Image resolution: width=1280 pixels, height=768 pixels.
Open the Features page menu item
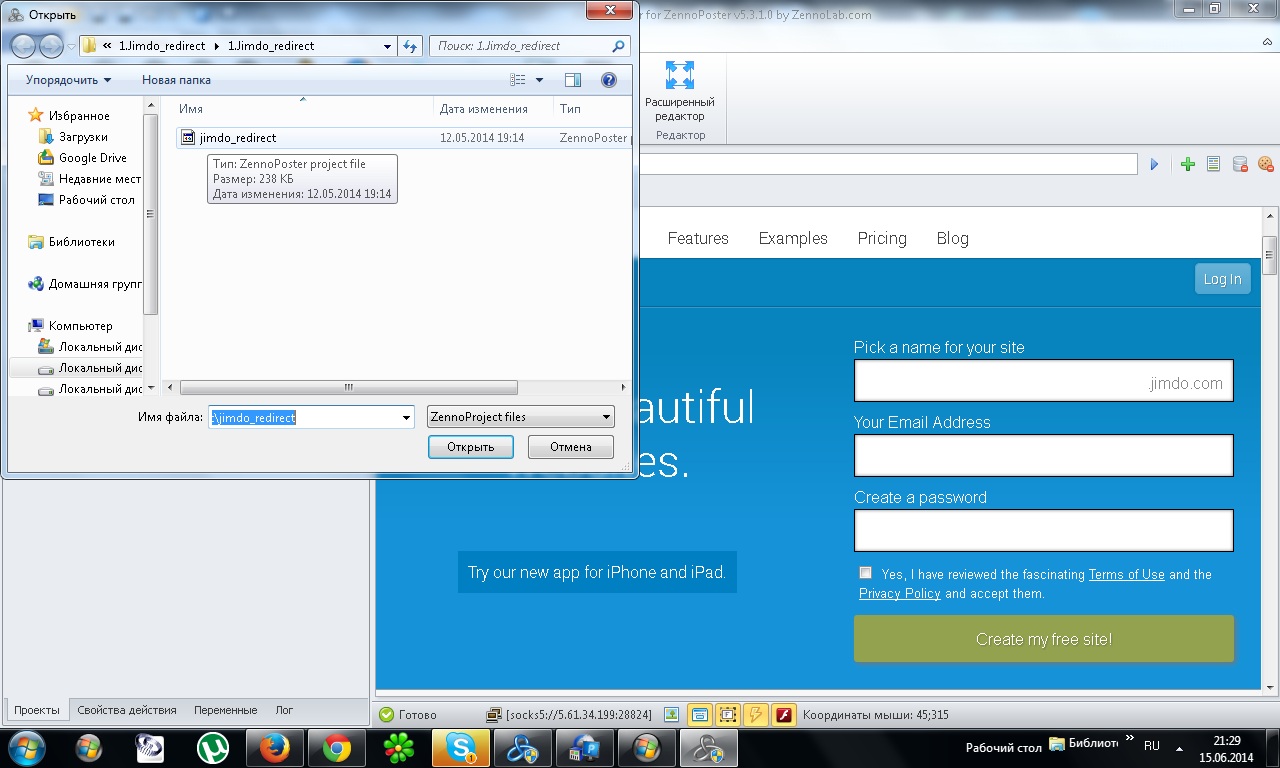point(698,238)
